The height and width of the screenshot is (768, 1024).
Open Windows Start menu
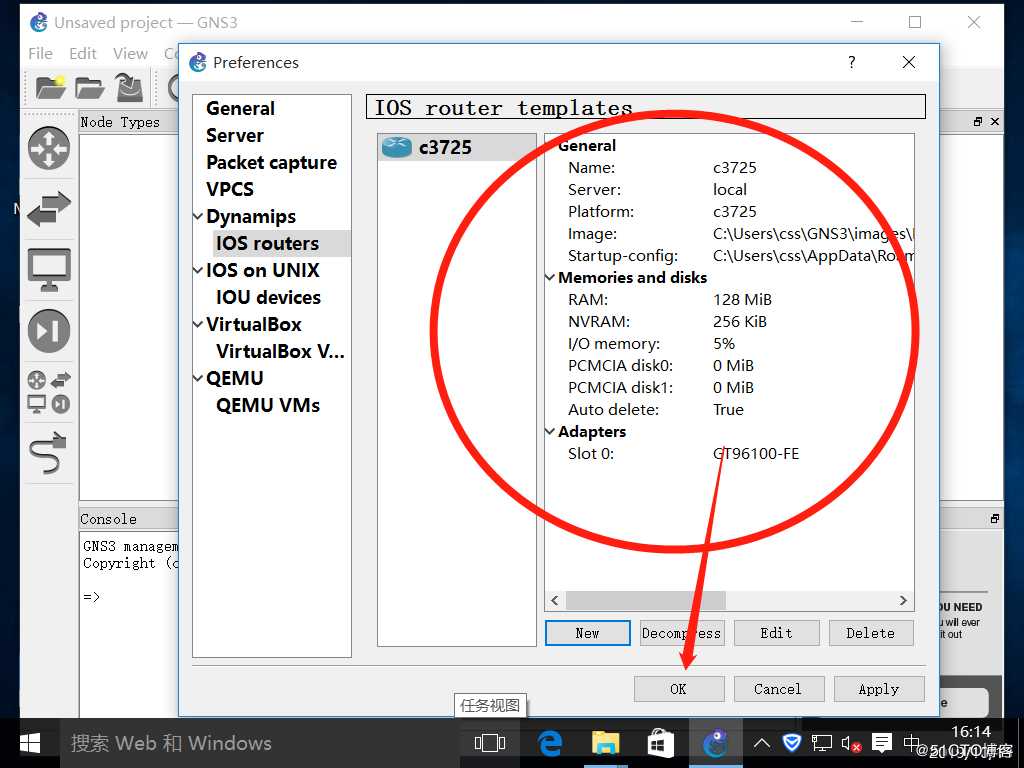(x=29, y=743)
